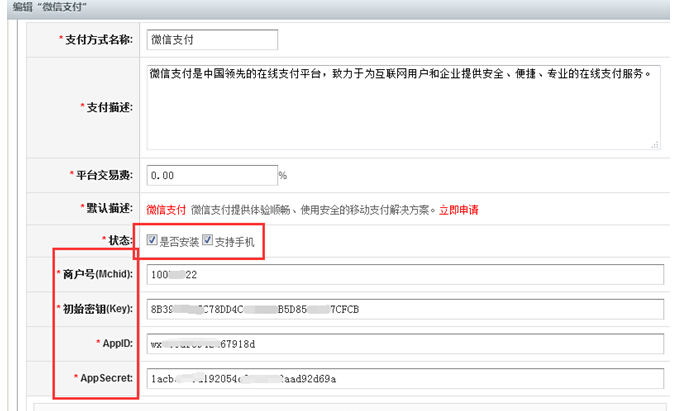
Task: Open the 立即申请 link
Action: point(459,210)
